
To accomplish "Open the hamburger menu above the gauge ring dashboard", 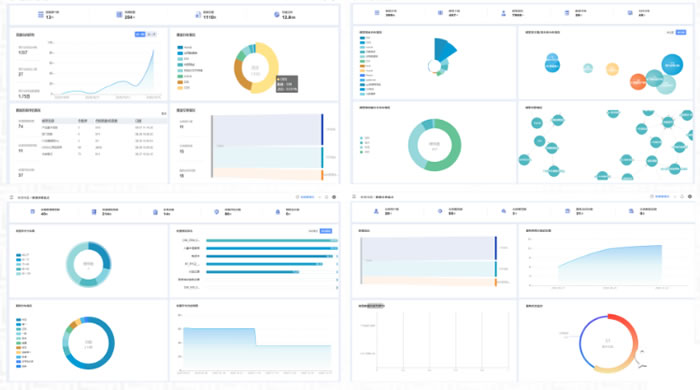I will tap(354, 196).
